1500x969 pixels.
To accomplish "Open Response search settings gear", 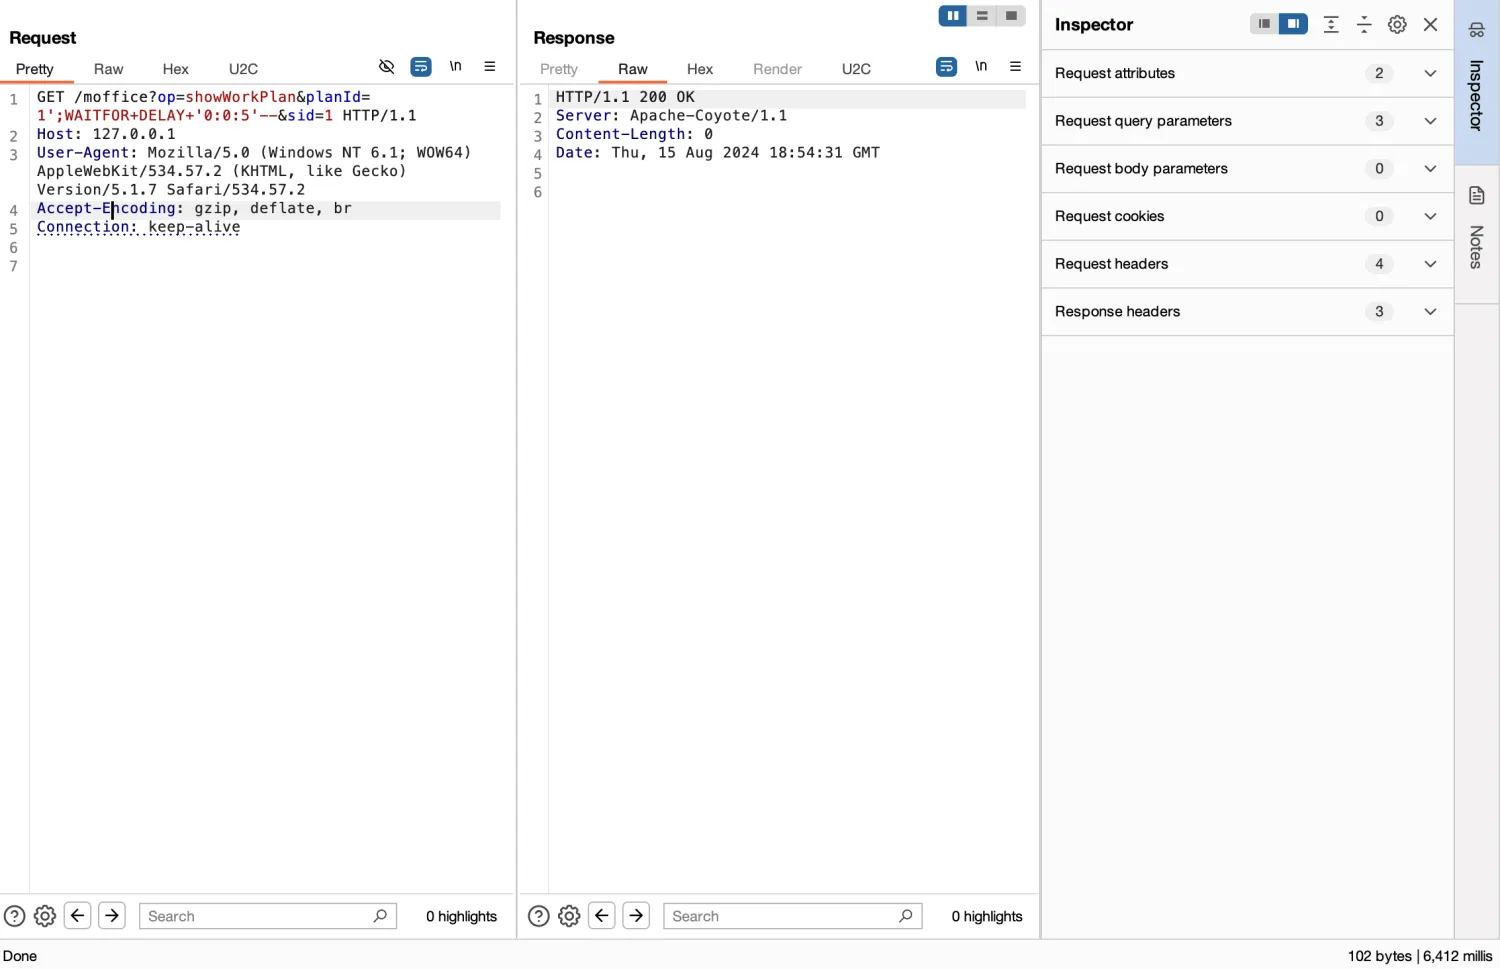I will coord(569,916).
